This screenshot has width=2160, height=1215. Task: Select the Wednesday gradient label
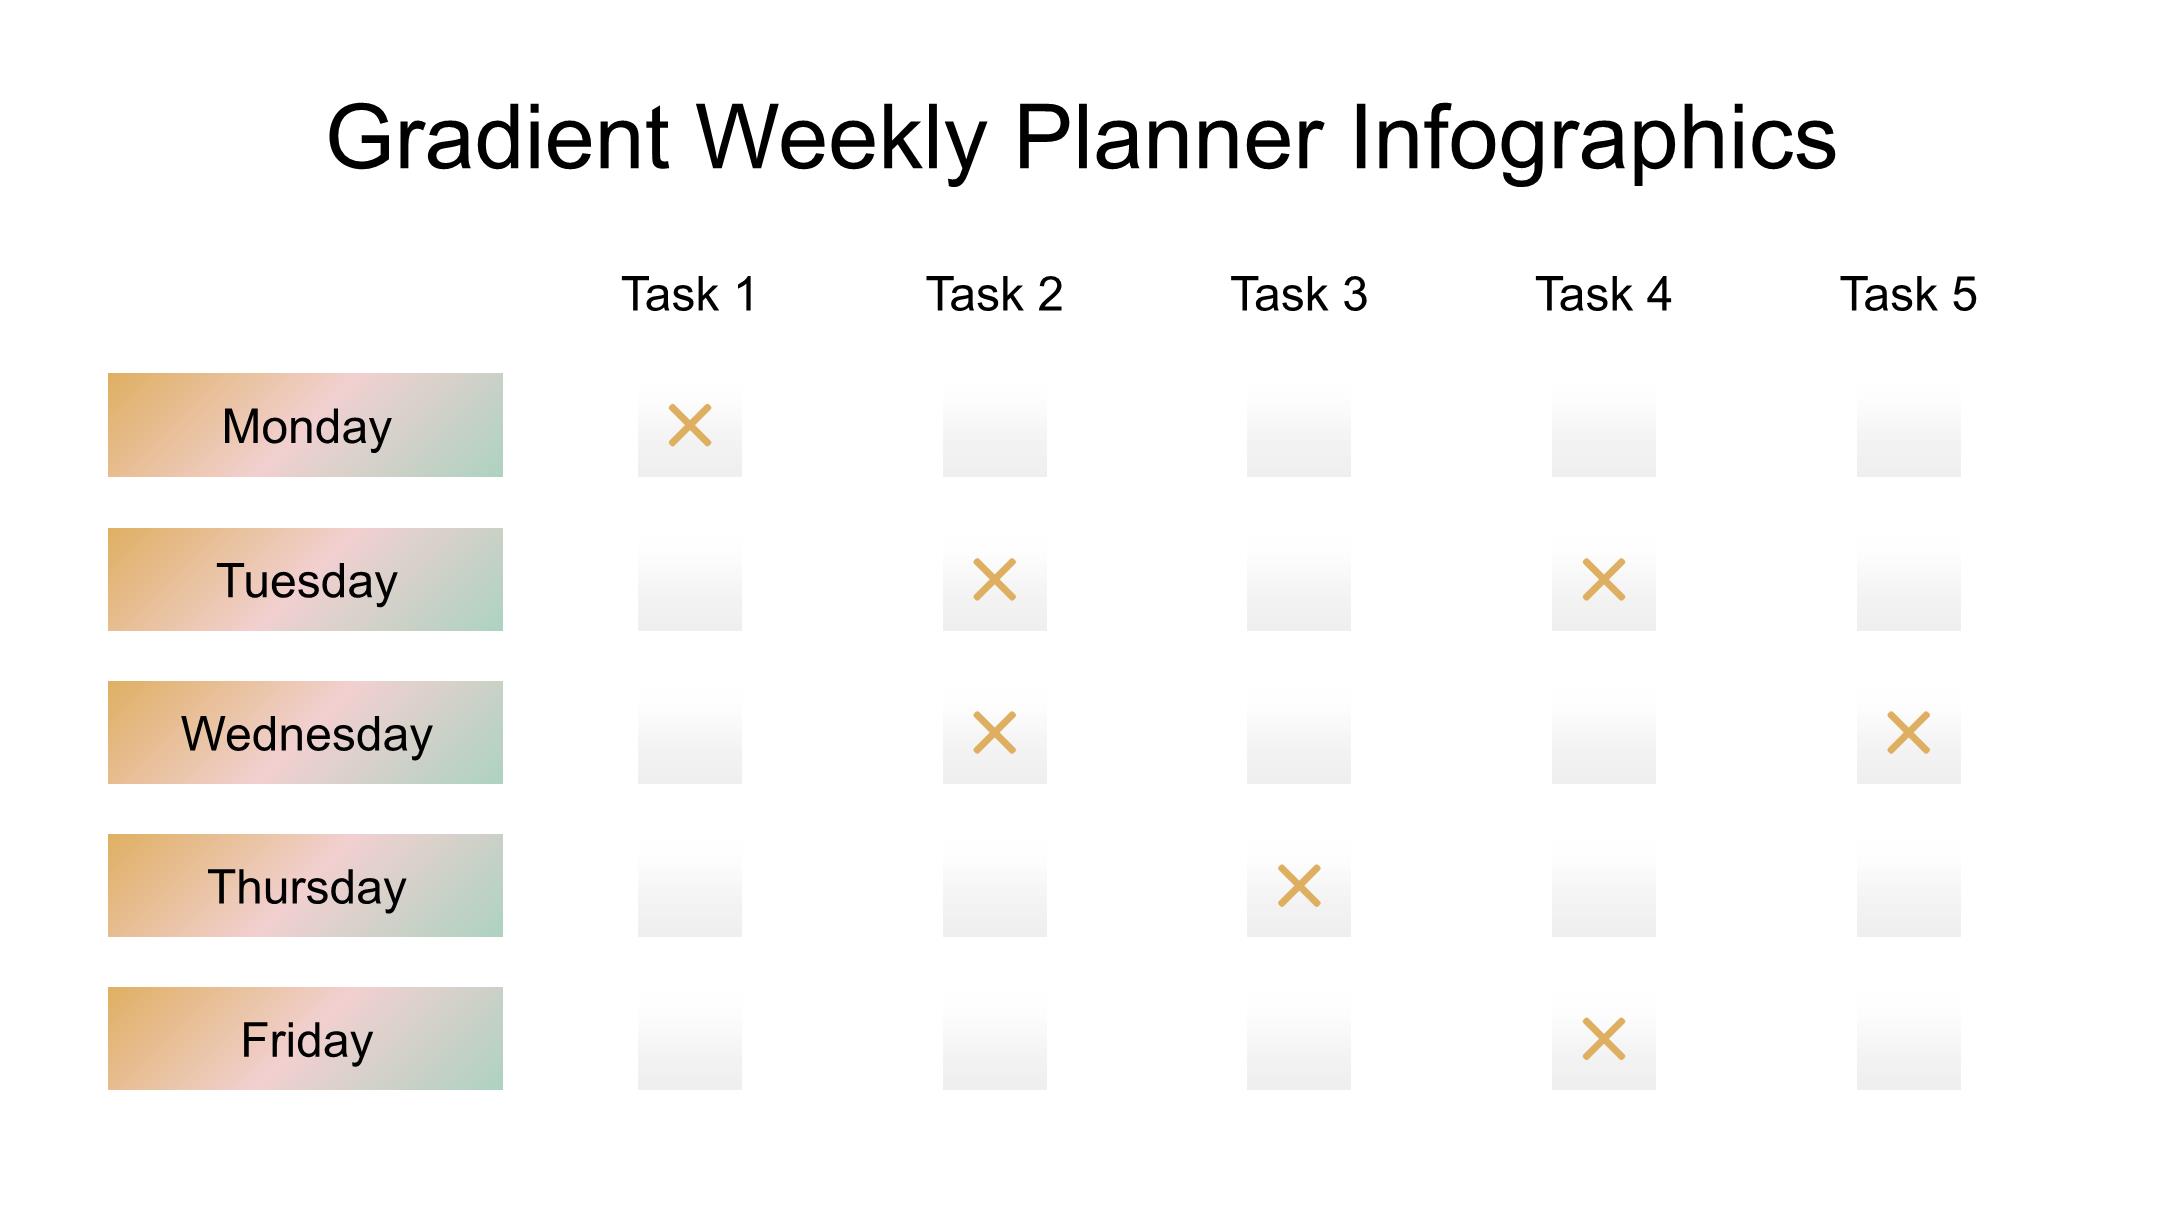coord(305,732)
